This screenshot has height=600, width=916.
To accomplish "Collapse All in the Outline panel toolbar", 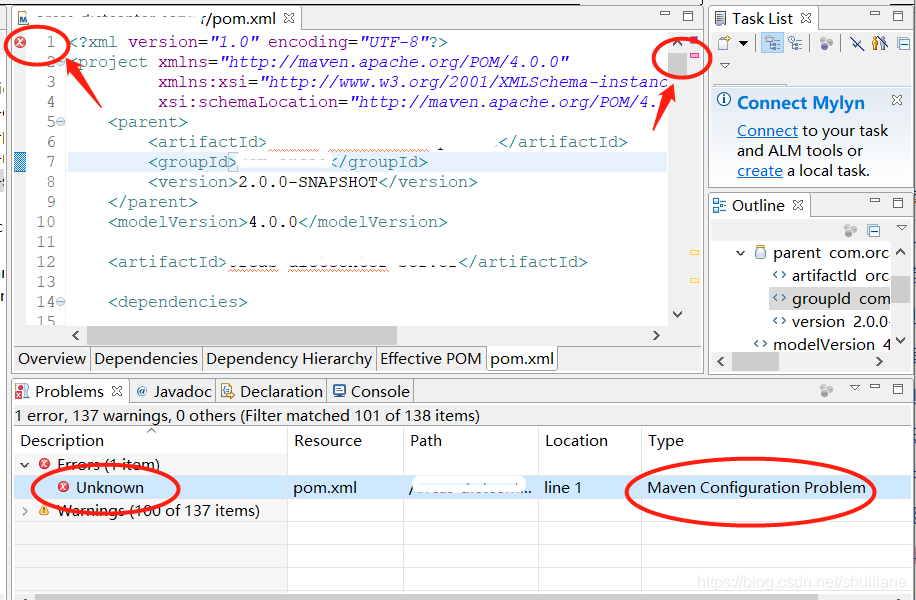I will pyautogui.click(x=873, y=229).
